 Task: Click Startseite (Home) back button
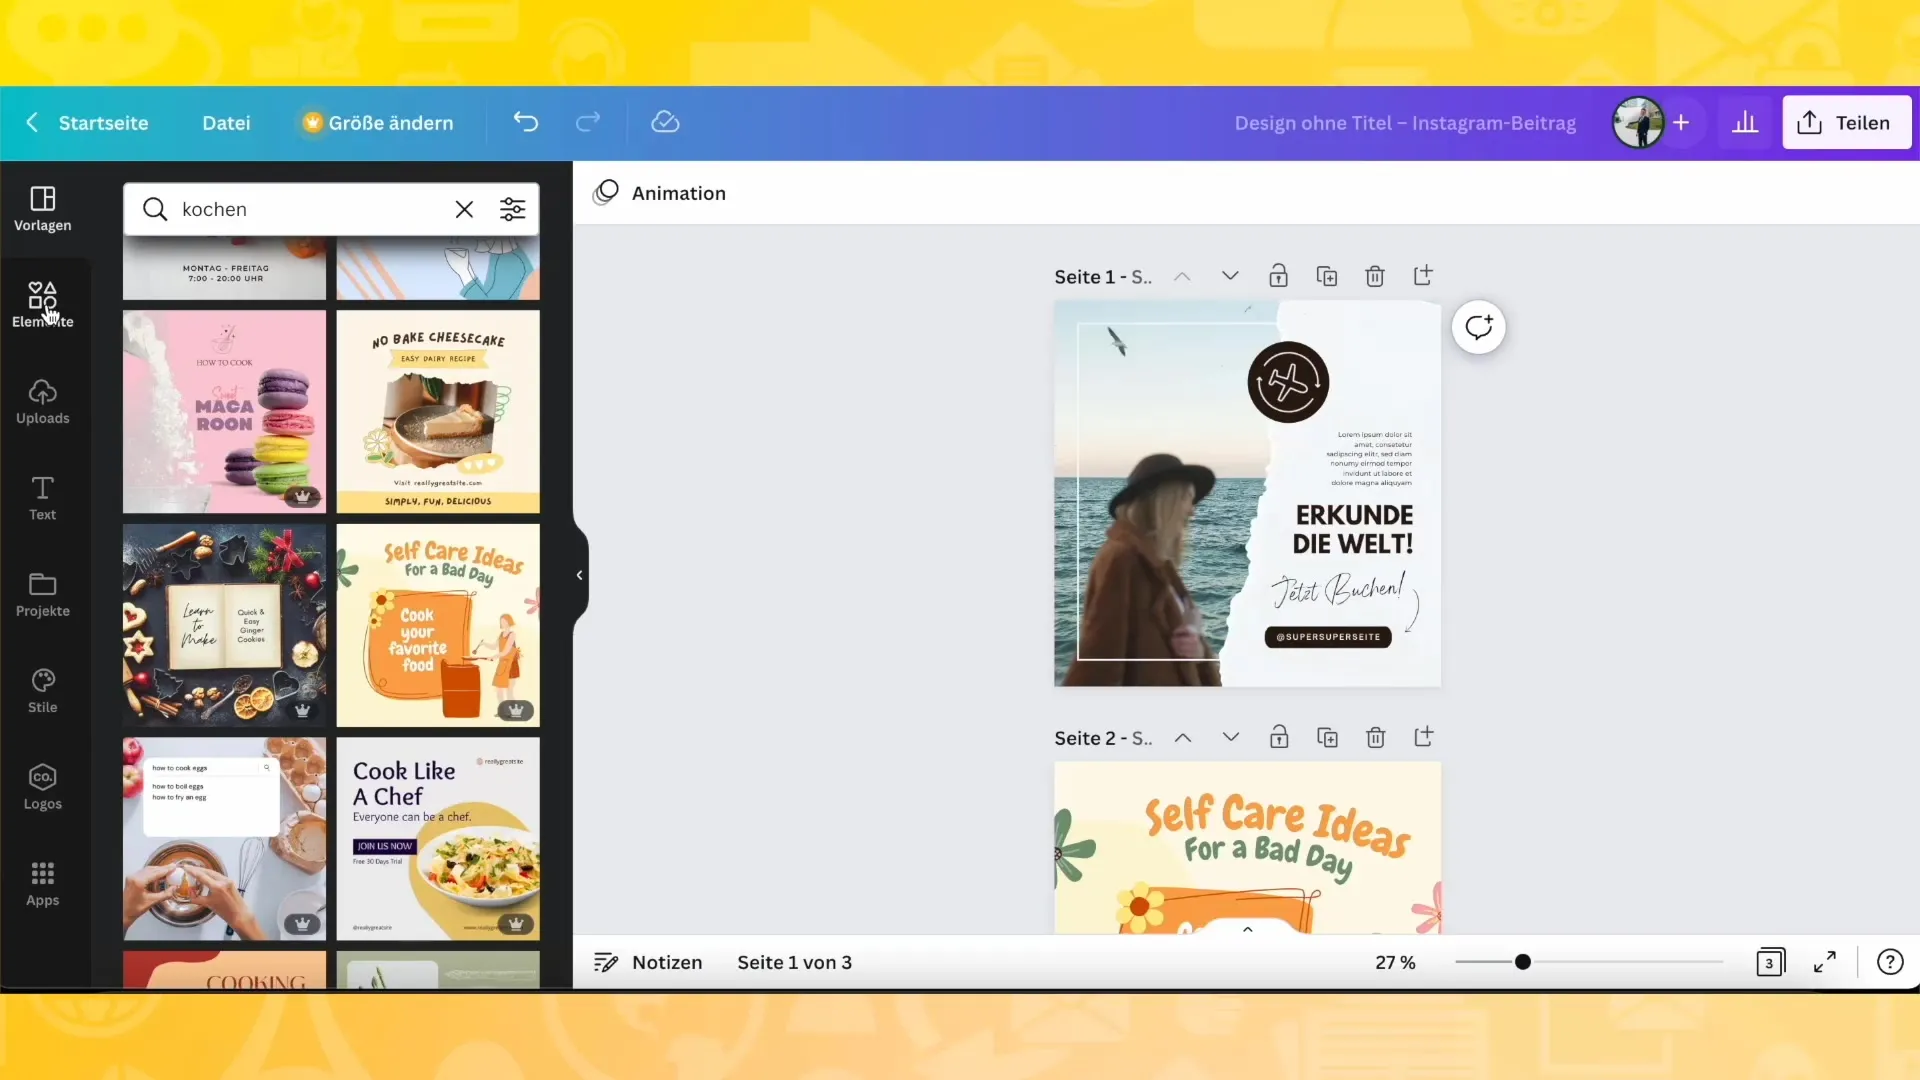pos(86,123)
